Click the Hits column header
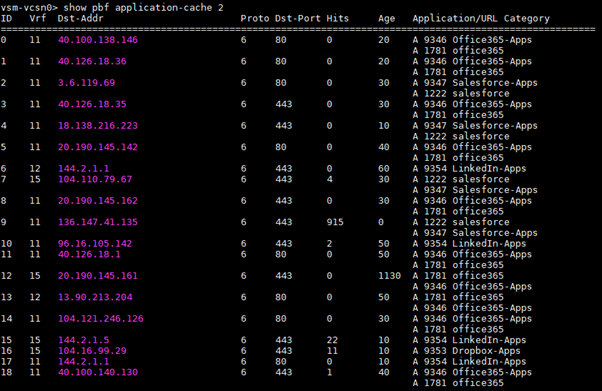This screenshot has height=391, width=602. [x=337, y=18]
